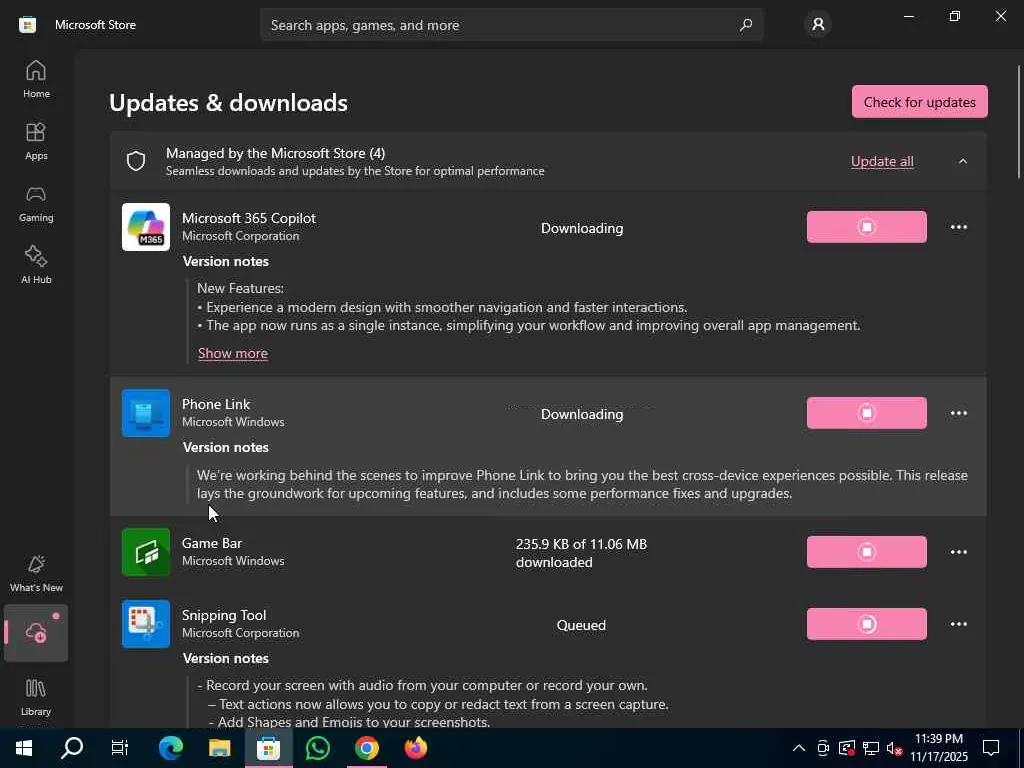Click the muted volume icon in the tray

point(895,748)
